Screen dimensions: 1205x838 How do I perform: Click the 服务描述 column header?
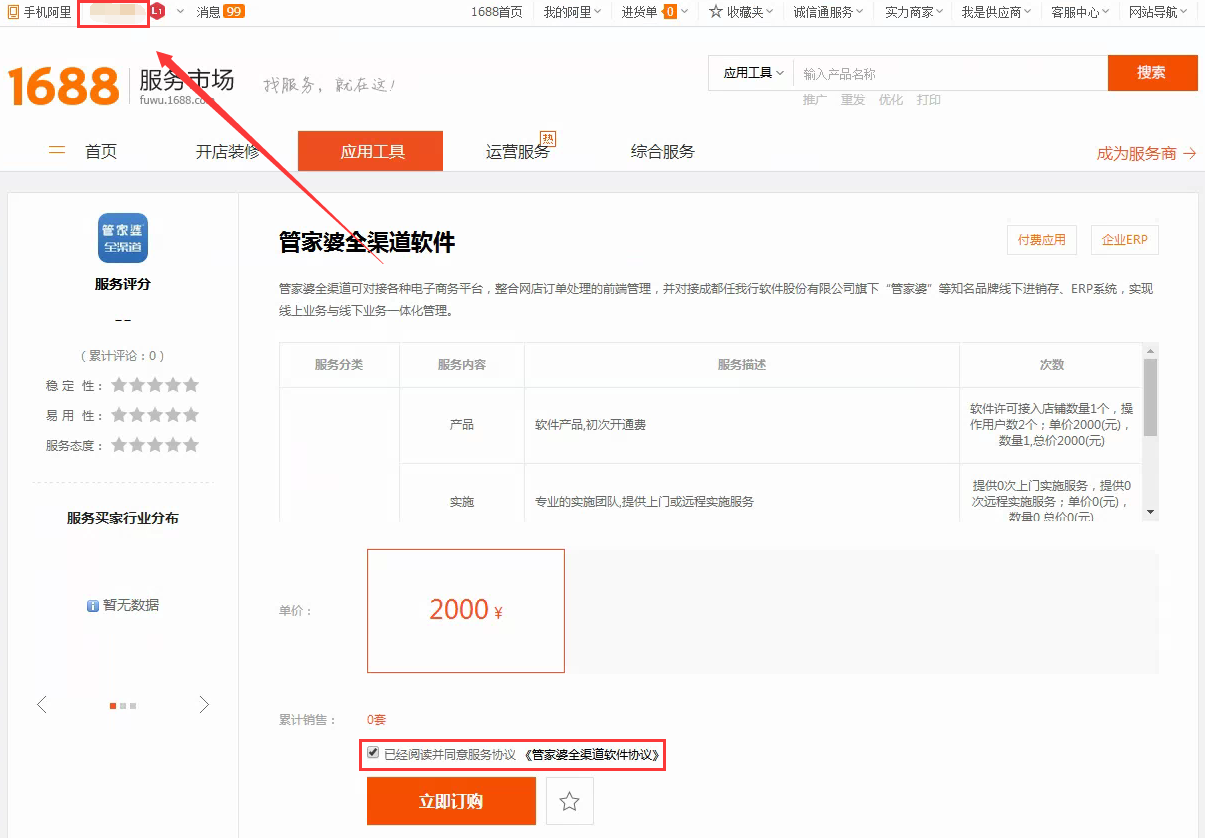(x=742, y=365)
